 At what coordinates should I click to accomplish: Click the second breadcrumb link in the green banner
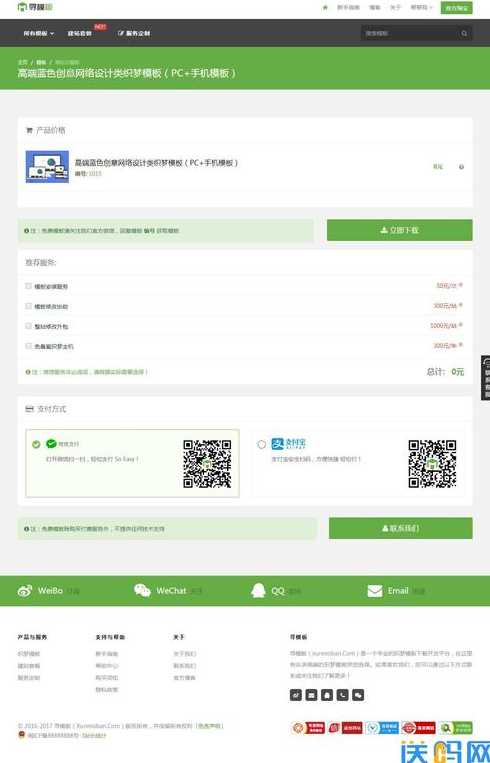41,62
